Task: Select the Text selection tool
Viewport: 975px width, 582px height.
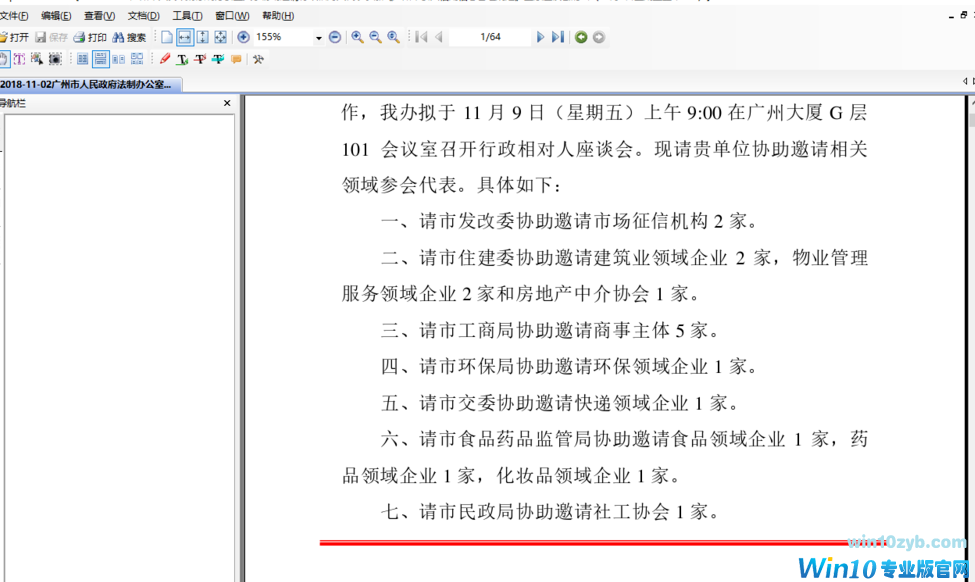Action: pos(20,58)
